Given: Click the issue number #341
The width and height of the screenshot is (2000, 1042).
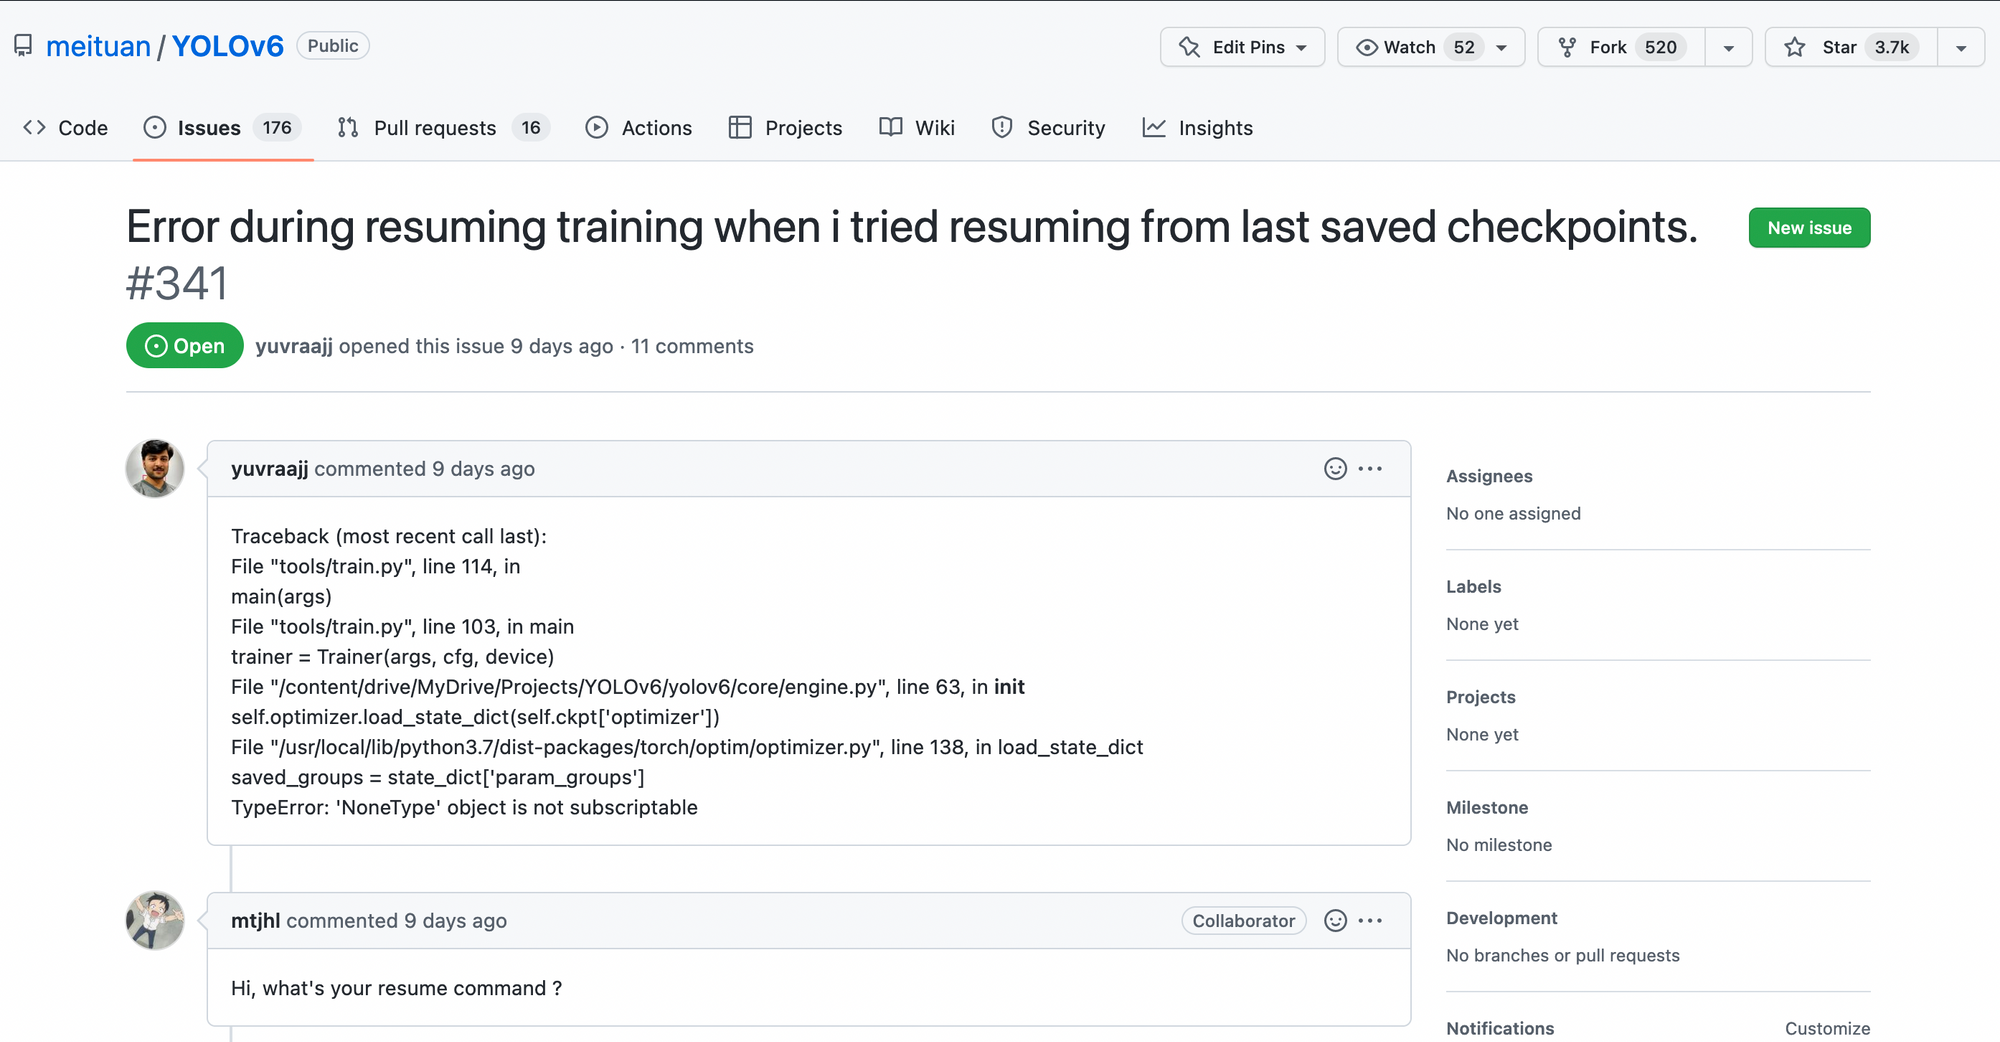Looking at the screenshot, I should [177, 284].
